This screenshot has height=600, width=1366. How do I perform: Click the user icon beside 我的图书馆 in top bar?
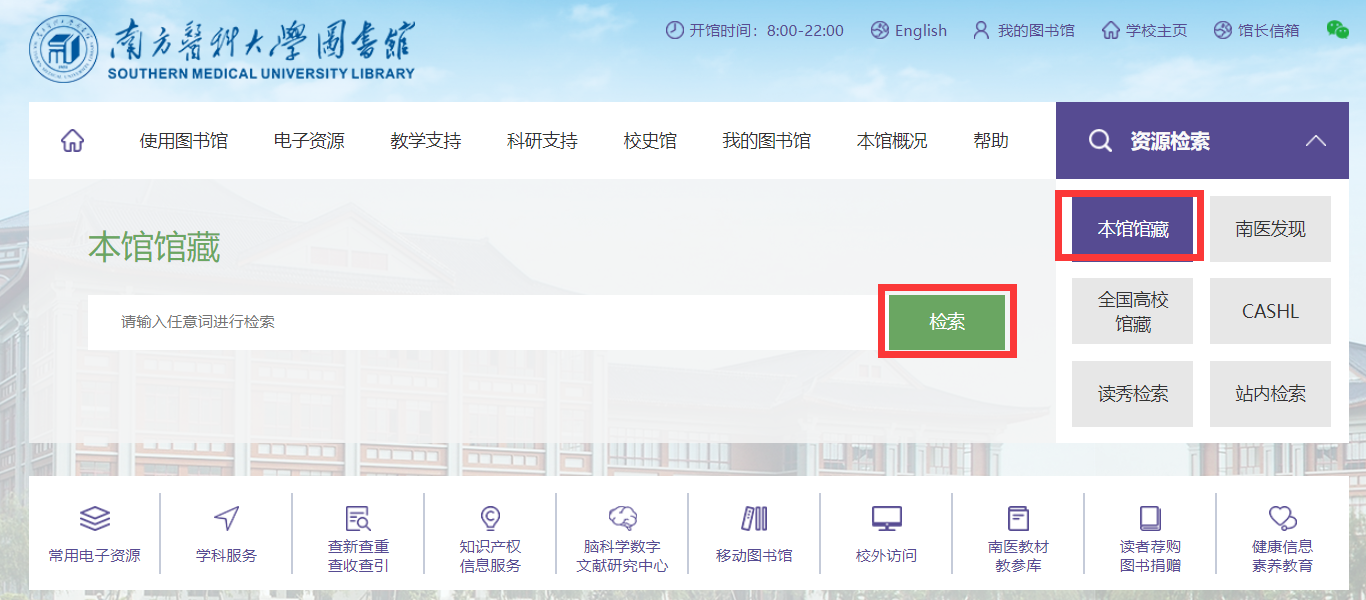coord(981,30)
